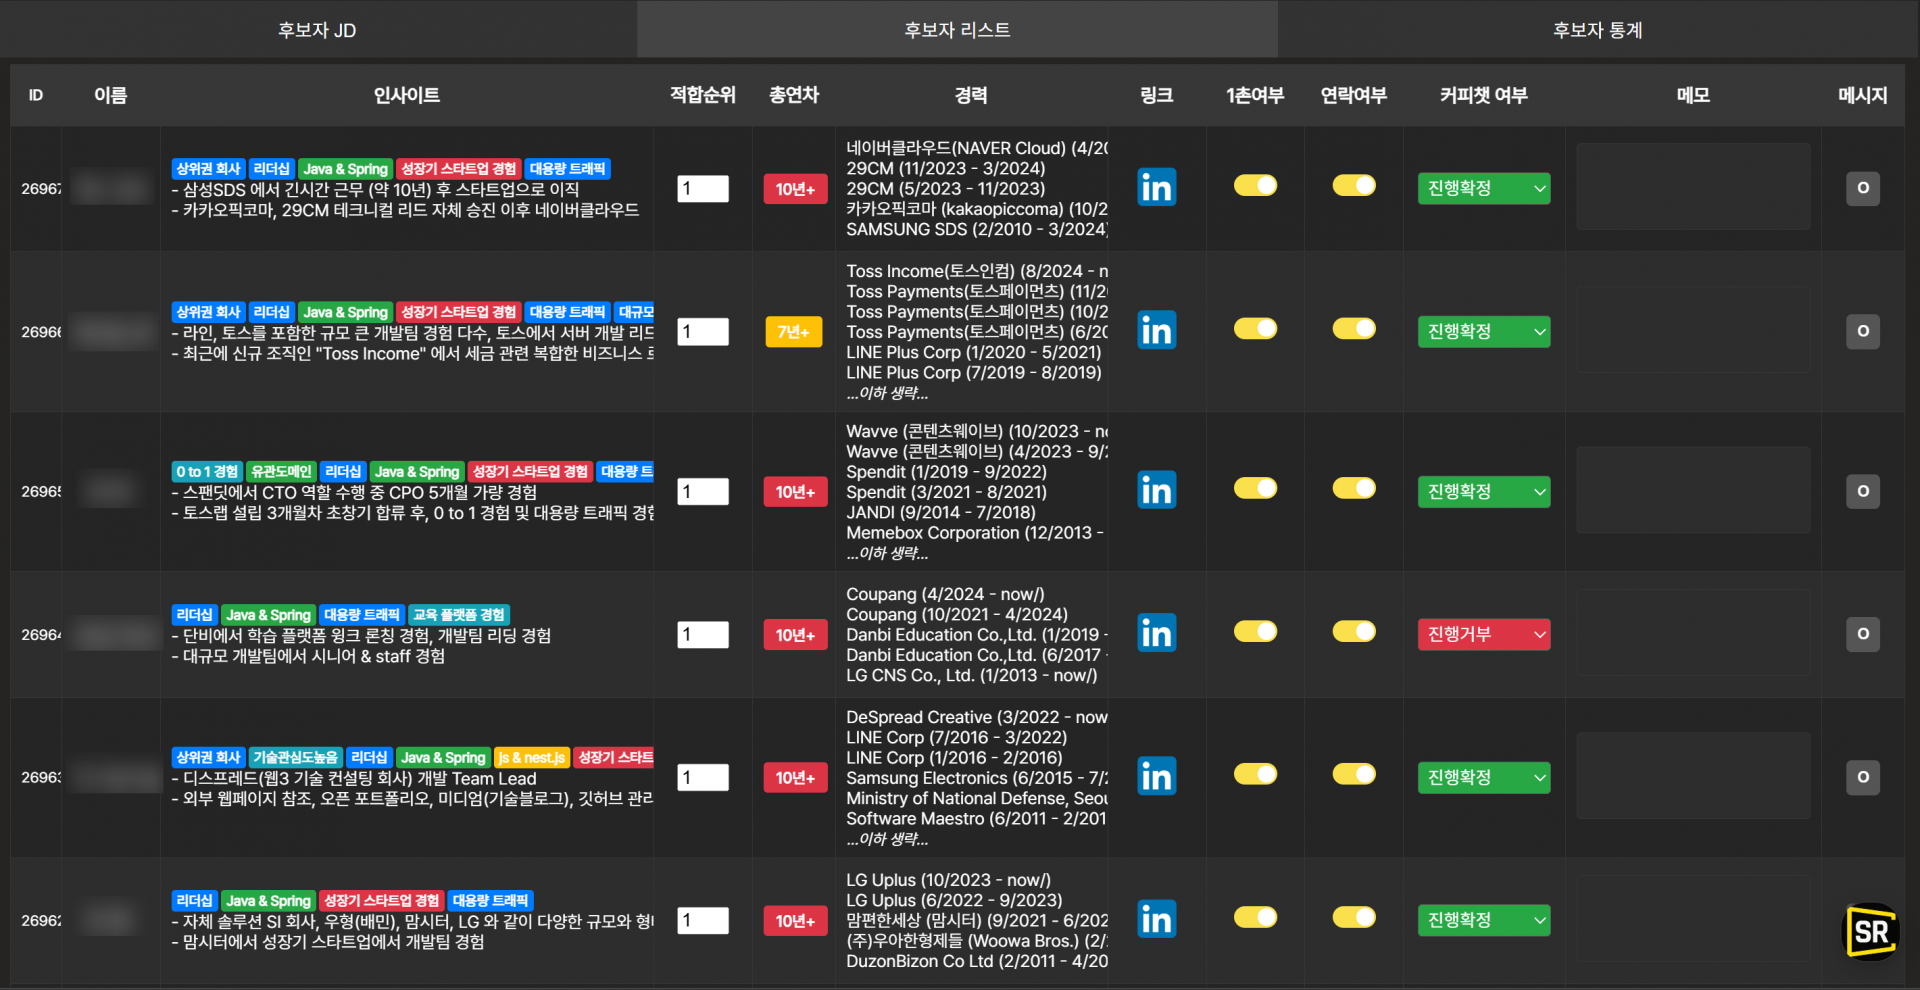Click the memo area for DeSpread Creative candidate

(1693, 776)
